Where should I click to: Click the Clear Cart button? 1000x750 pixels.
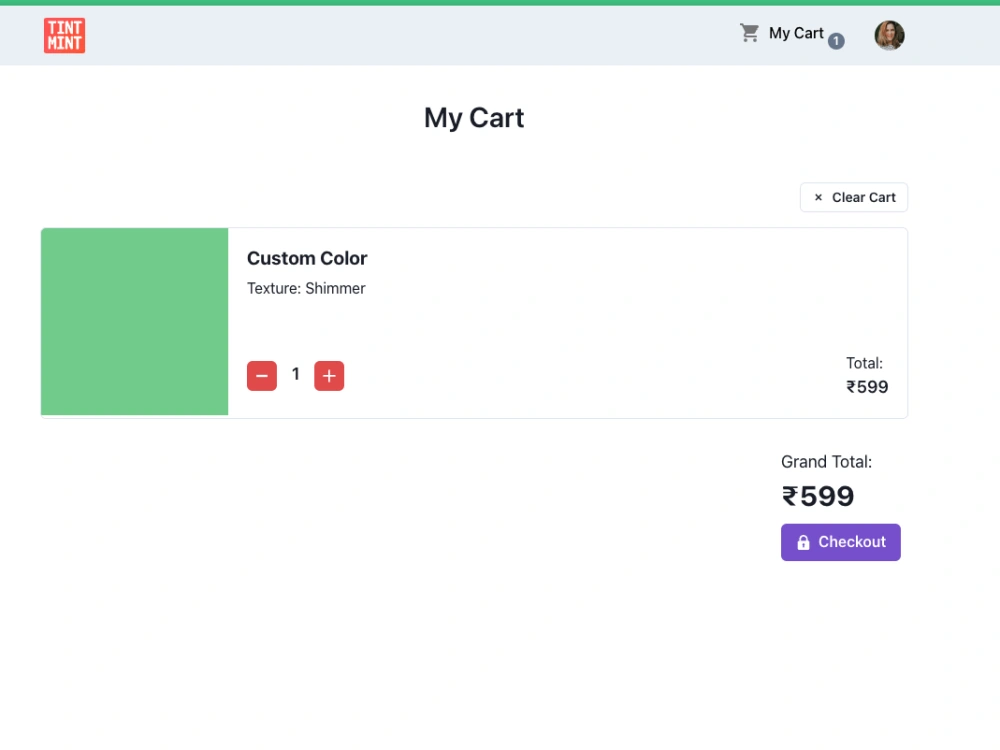coord(853,198)
